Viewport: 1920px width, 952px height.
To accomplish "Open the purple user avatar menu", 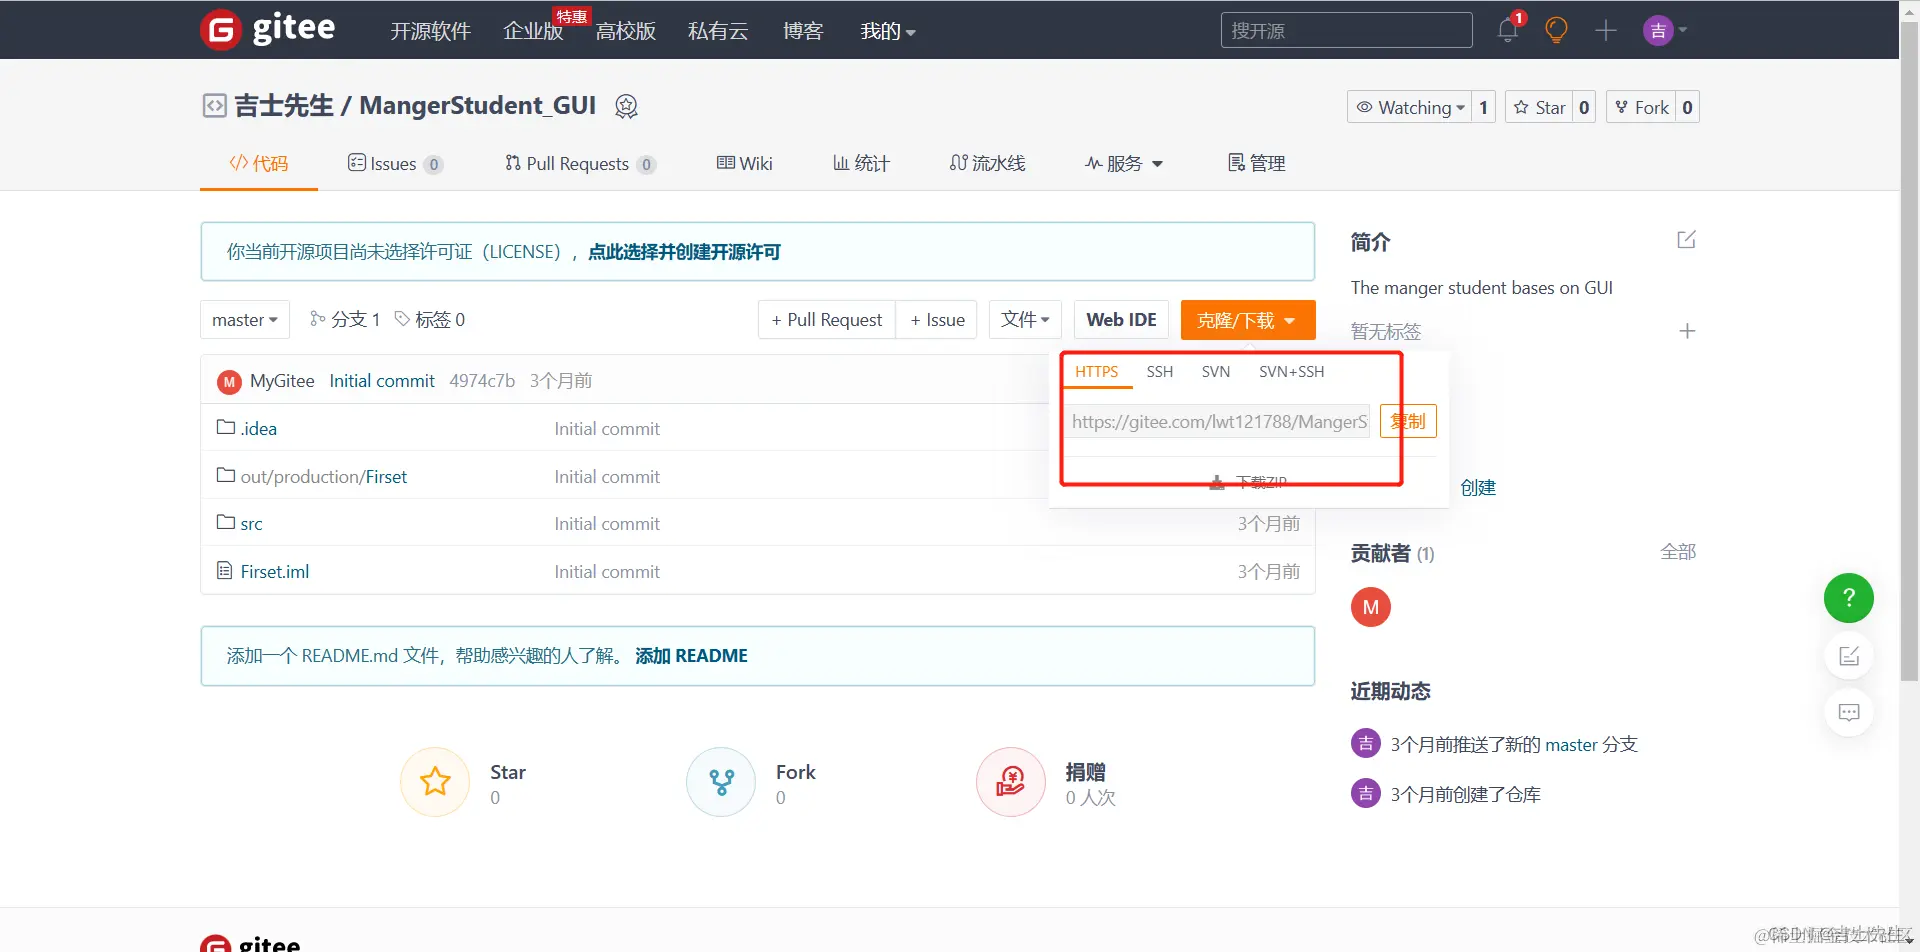I will [x=1665, y=30].
